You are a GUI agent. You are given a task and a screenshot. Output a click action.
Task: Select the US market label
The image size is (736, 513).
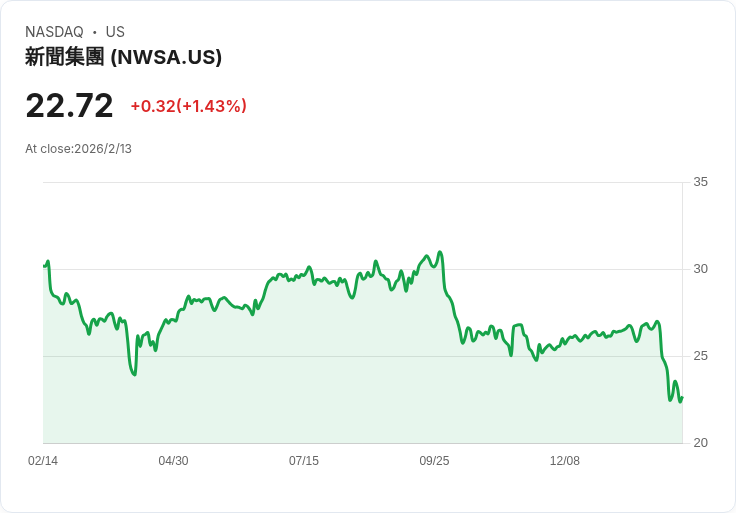click(115, 32)
